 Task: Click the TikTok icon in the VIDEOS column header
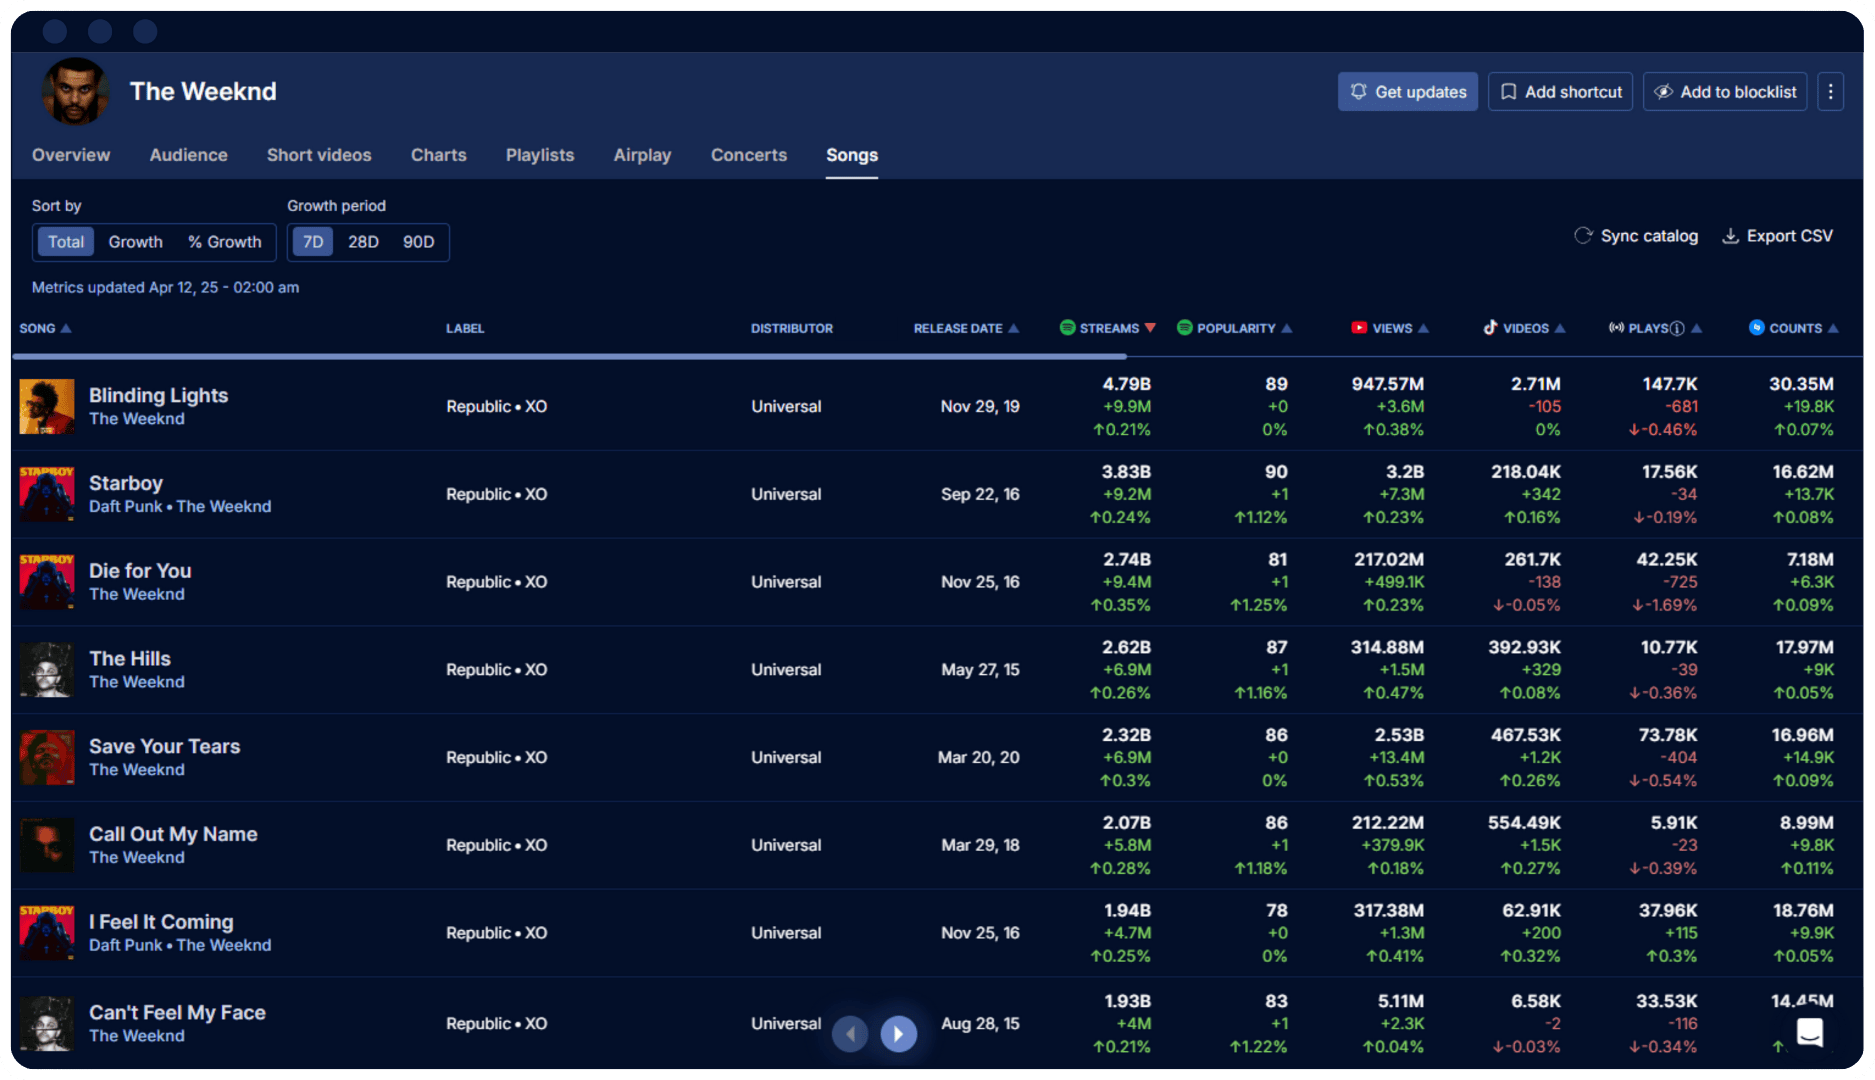pyautogui.click(x=1489, y=327)
